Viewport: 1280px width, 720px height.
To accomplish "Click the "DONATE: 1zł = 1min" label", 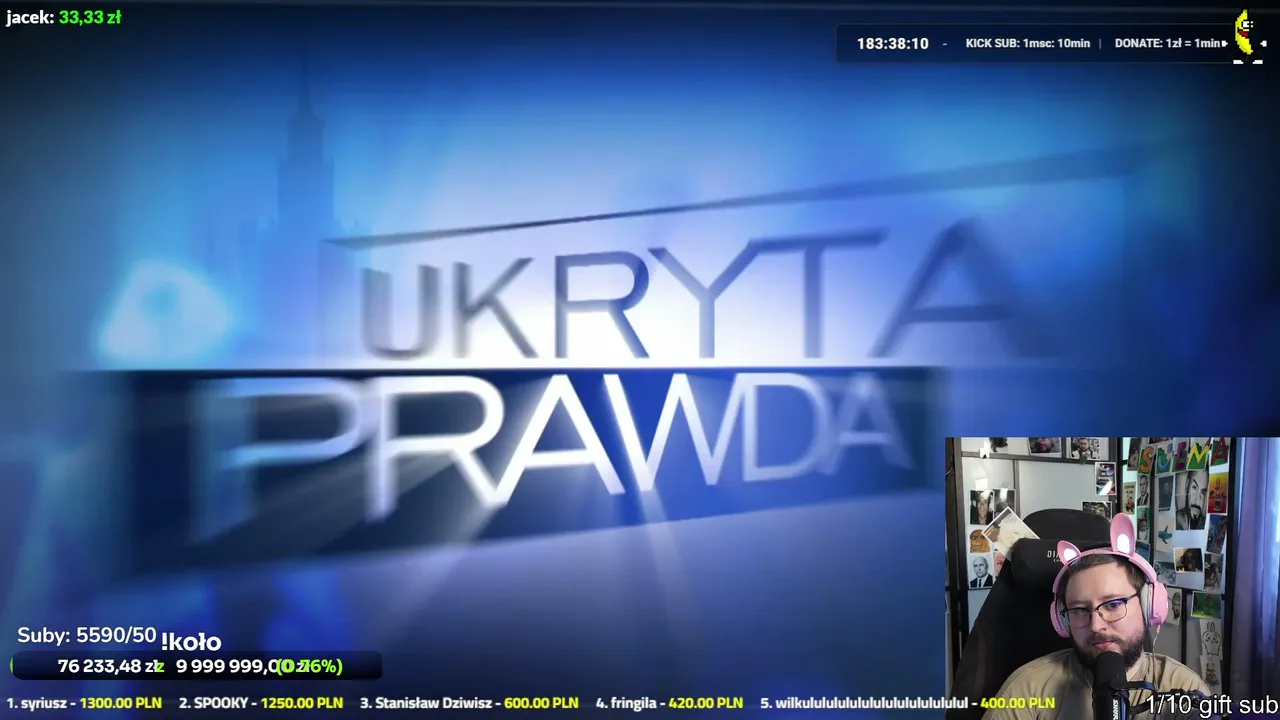I will pyautogui.click(x=1170, y=43).
